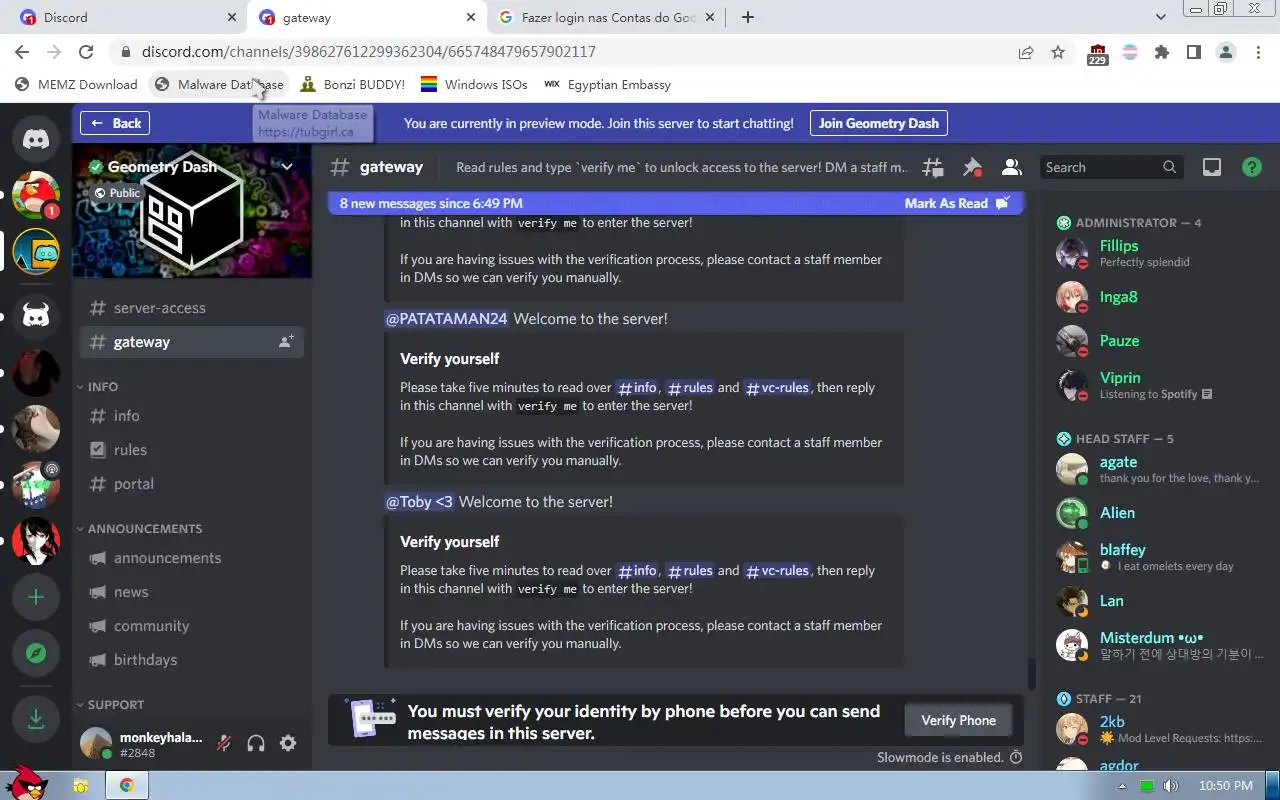1280x800 pixels.
Task: Click the message list scrollbar
Action: [1031, 674]
